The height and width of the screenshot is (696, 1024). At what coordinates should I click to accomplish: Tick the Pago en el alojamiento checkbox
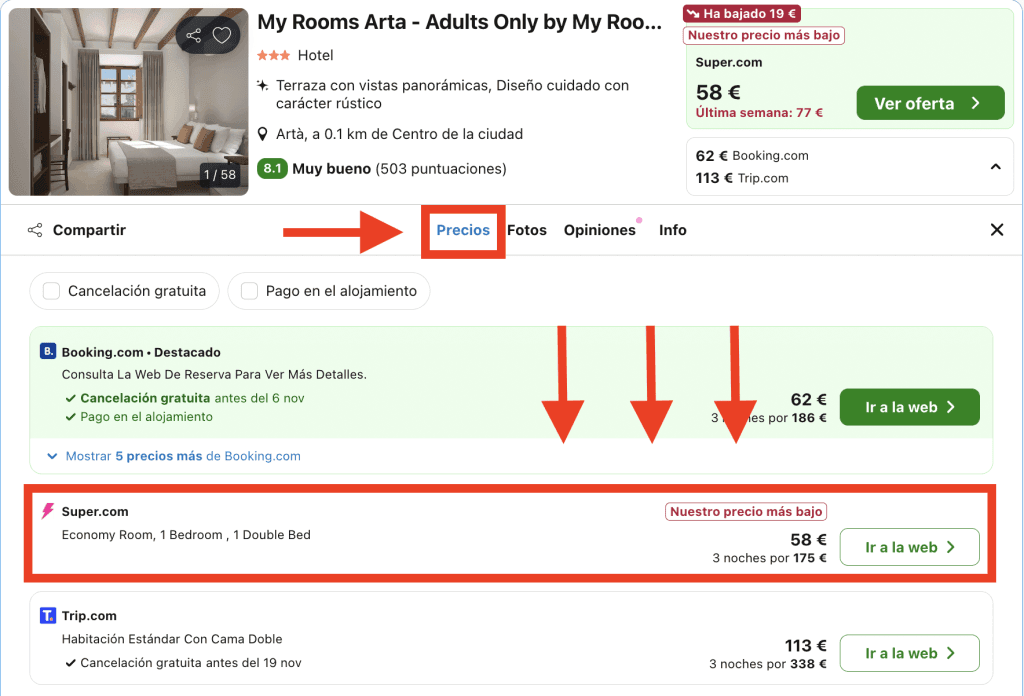(249, 291)
